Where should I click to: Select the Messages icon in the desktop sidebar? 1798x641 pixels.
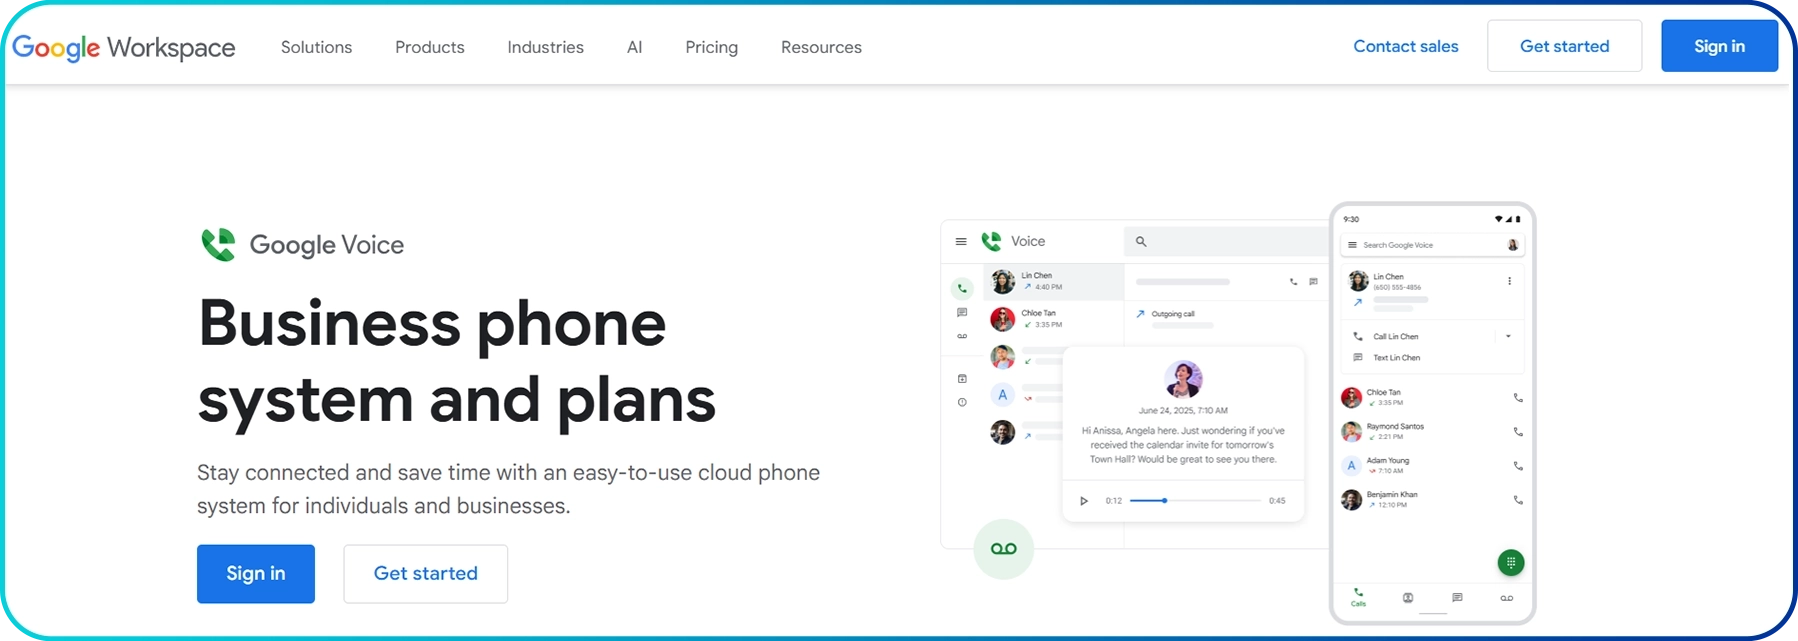(962, 313)
